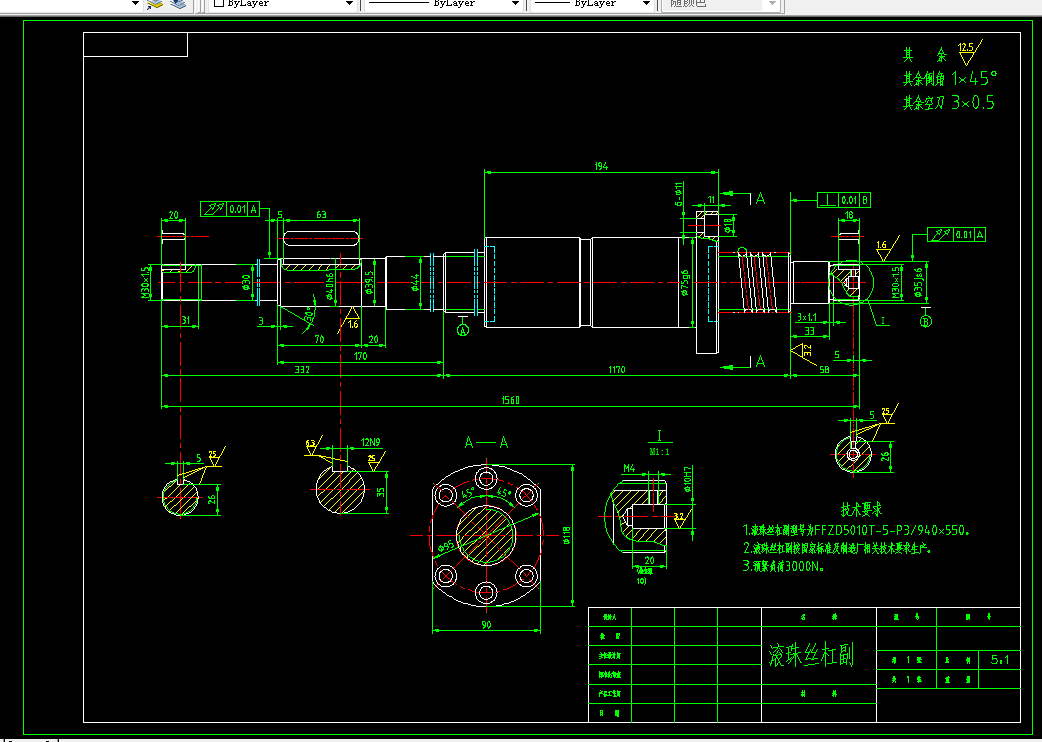Select the φ39.5 diameter dimension
1042x742 pixels.
coord(370,282)
